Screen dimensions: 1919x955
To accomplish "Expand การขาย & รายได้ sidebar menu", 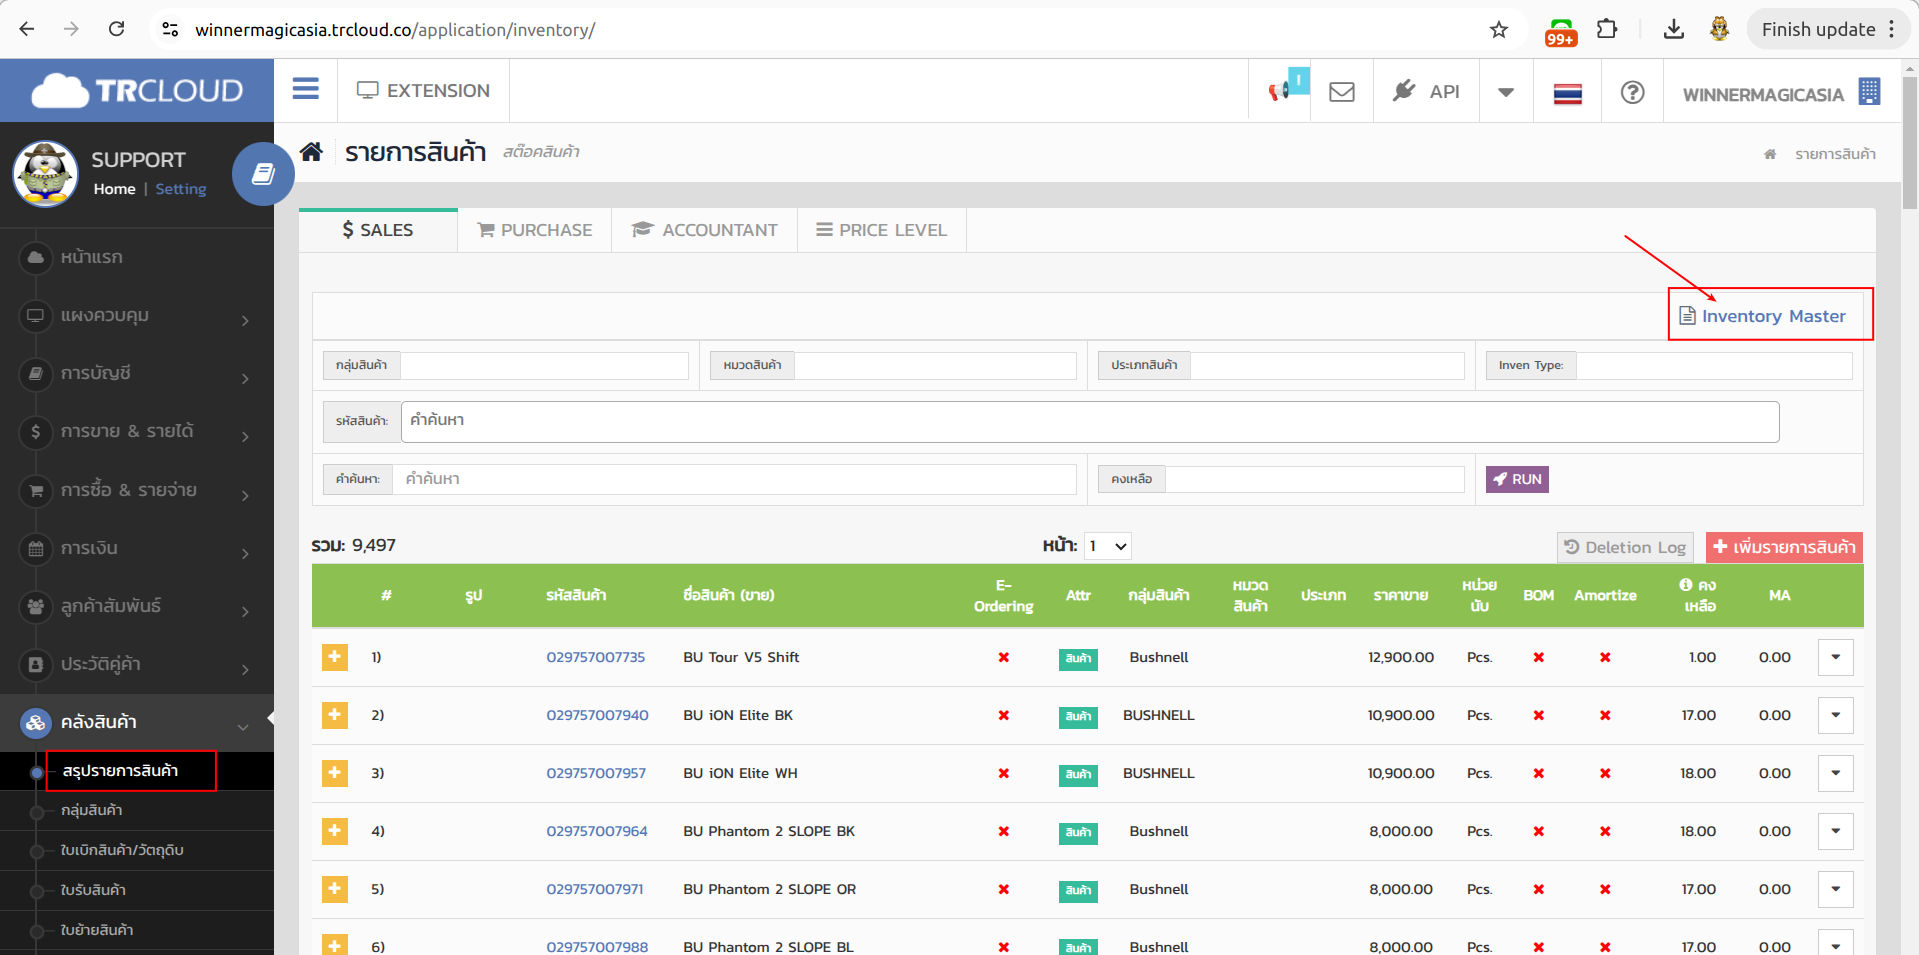I will point(137,431).
